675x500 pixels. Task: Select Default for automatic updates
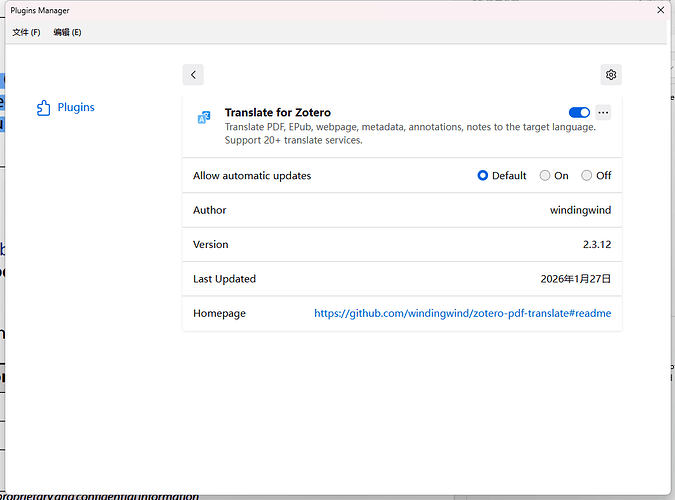tap(483, 176)
